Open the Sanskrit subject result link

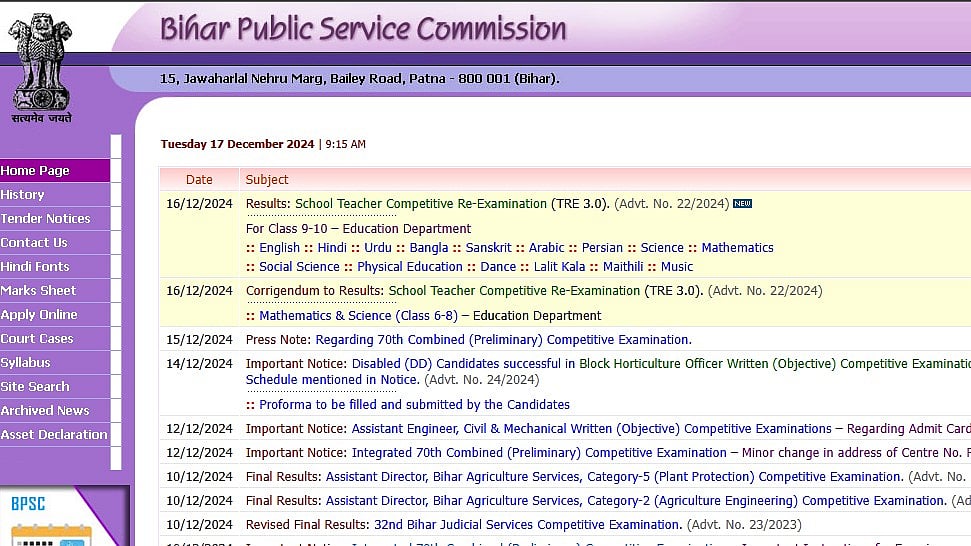click(488, 248)
